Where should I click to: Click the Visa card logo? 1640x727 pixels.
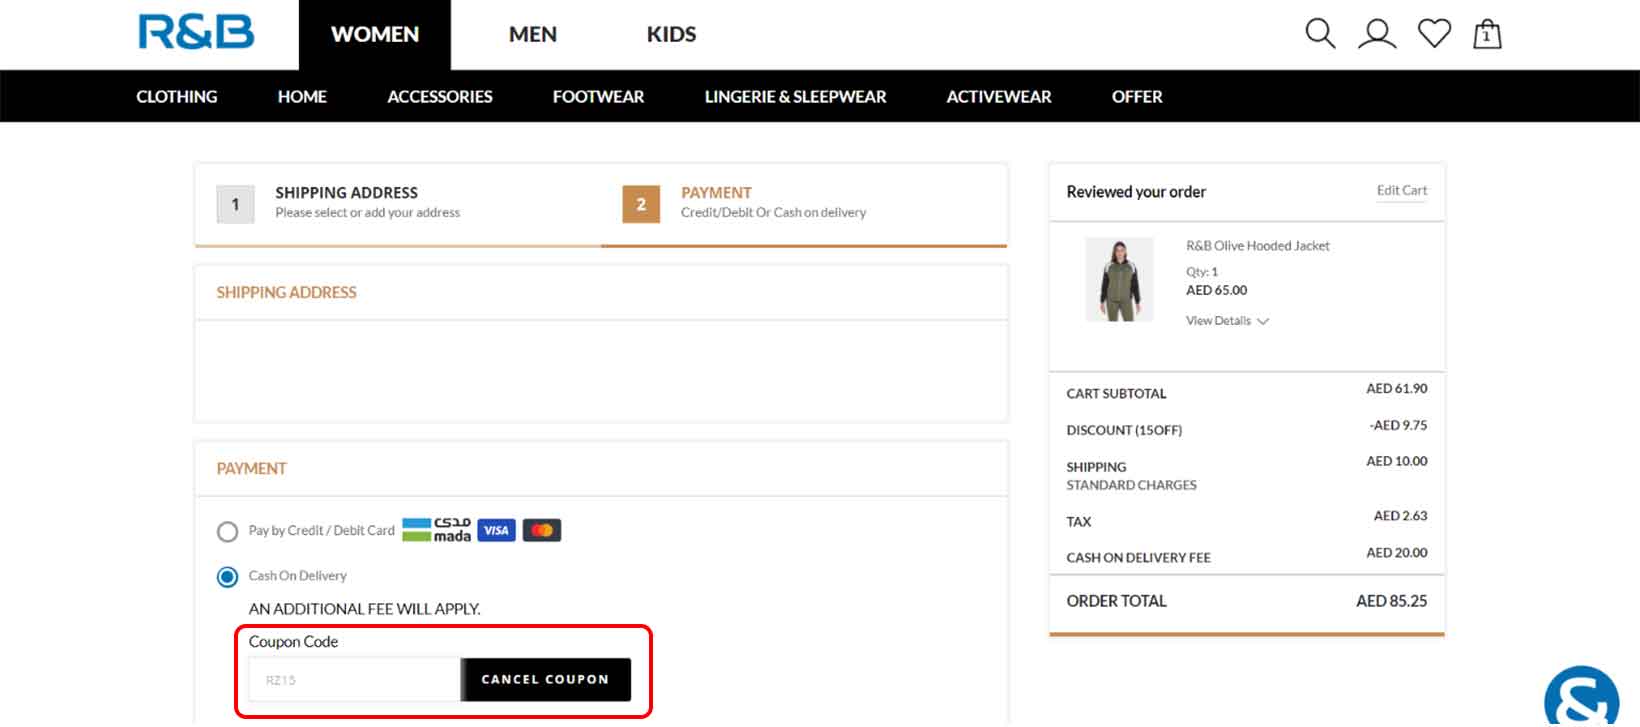coord(496,530)
